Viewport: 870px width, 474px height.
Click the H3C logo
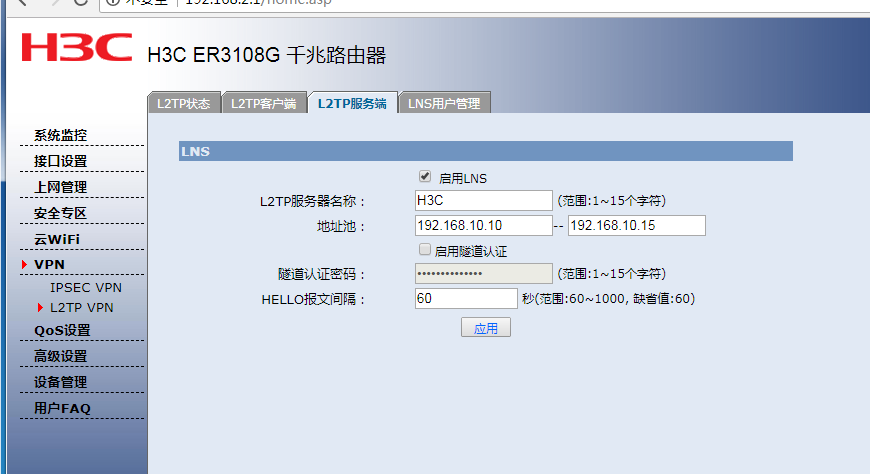(77, 47)
